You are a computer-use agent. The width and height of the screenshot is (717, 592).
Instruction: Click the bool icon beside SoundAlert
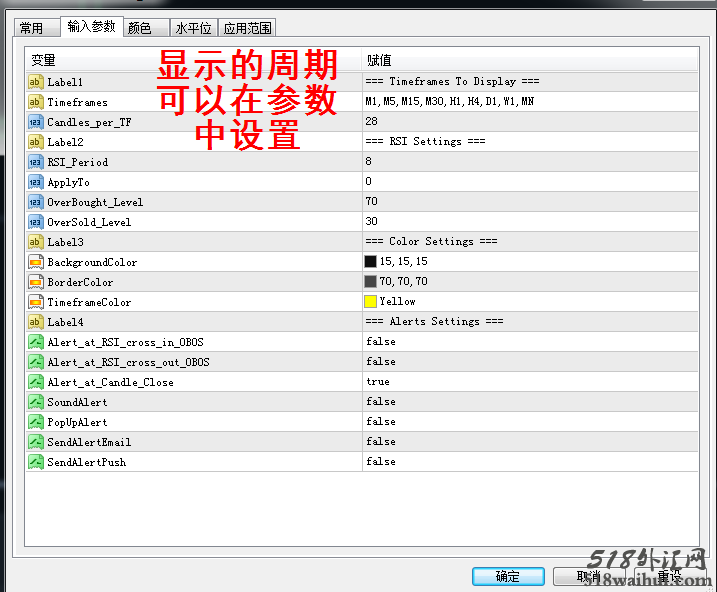tap(36, 402)
